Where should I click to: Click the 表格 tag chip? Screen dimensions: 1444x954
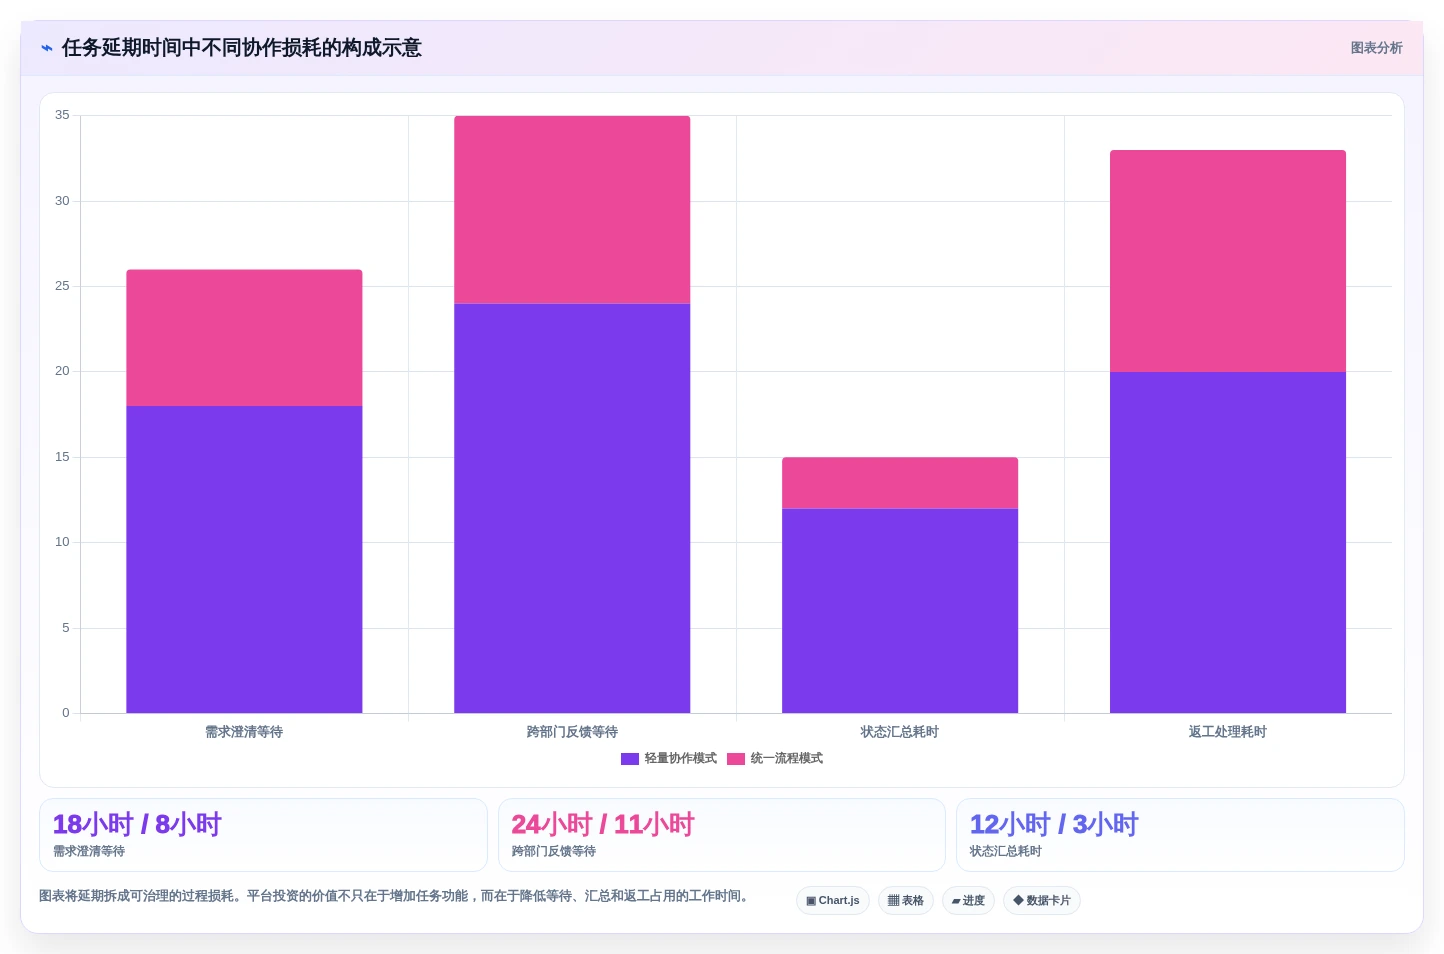tap(906, 900)
